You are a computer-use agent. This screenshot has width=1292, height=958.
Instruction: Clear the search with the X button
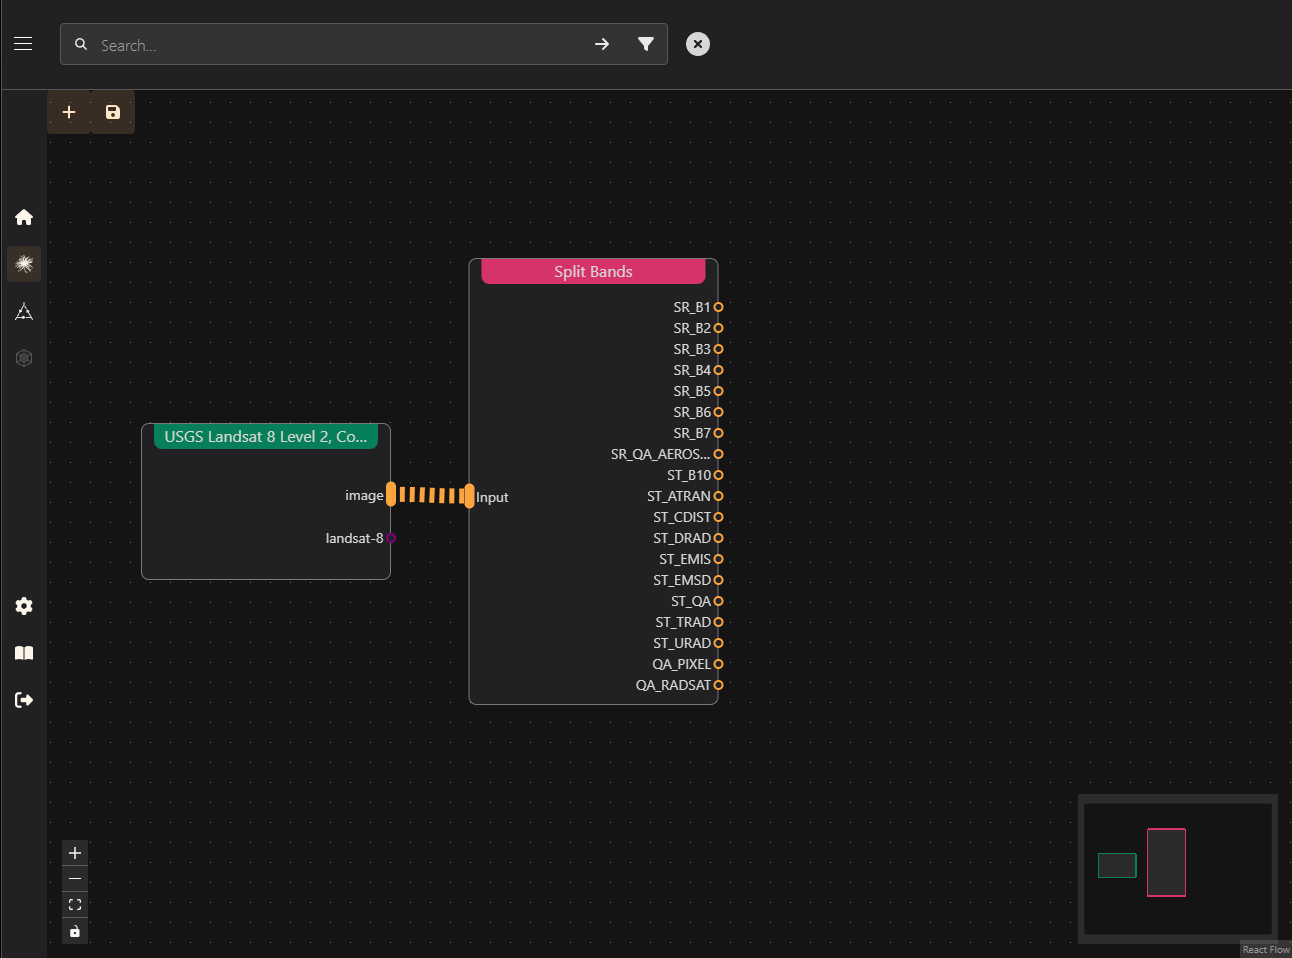(698, 44)
